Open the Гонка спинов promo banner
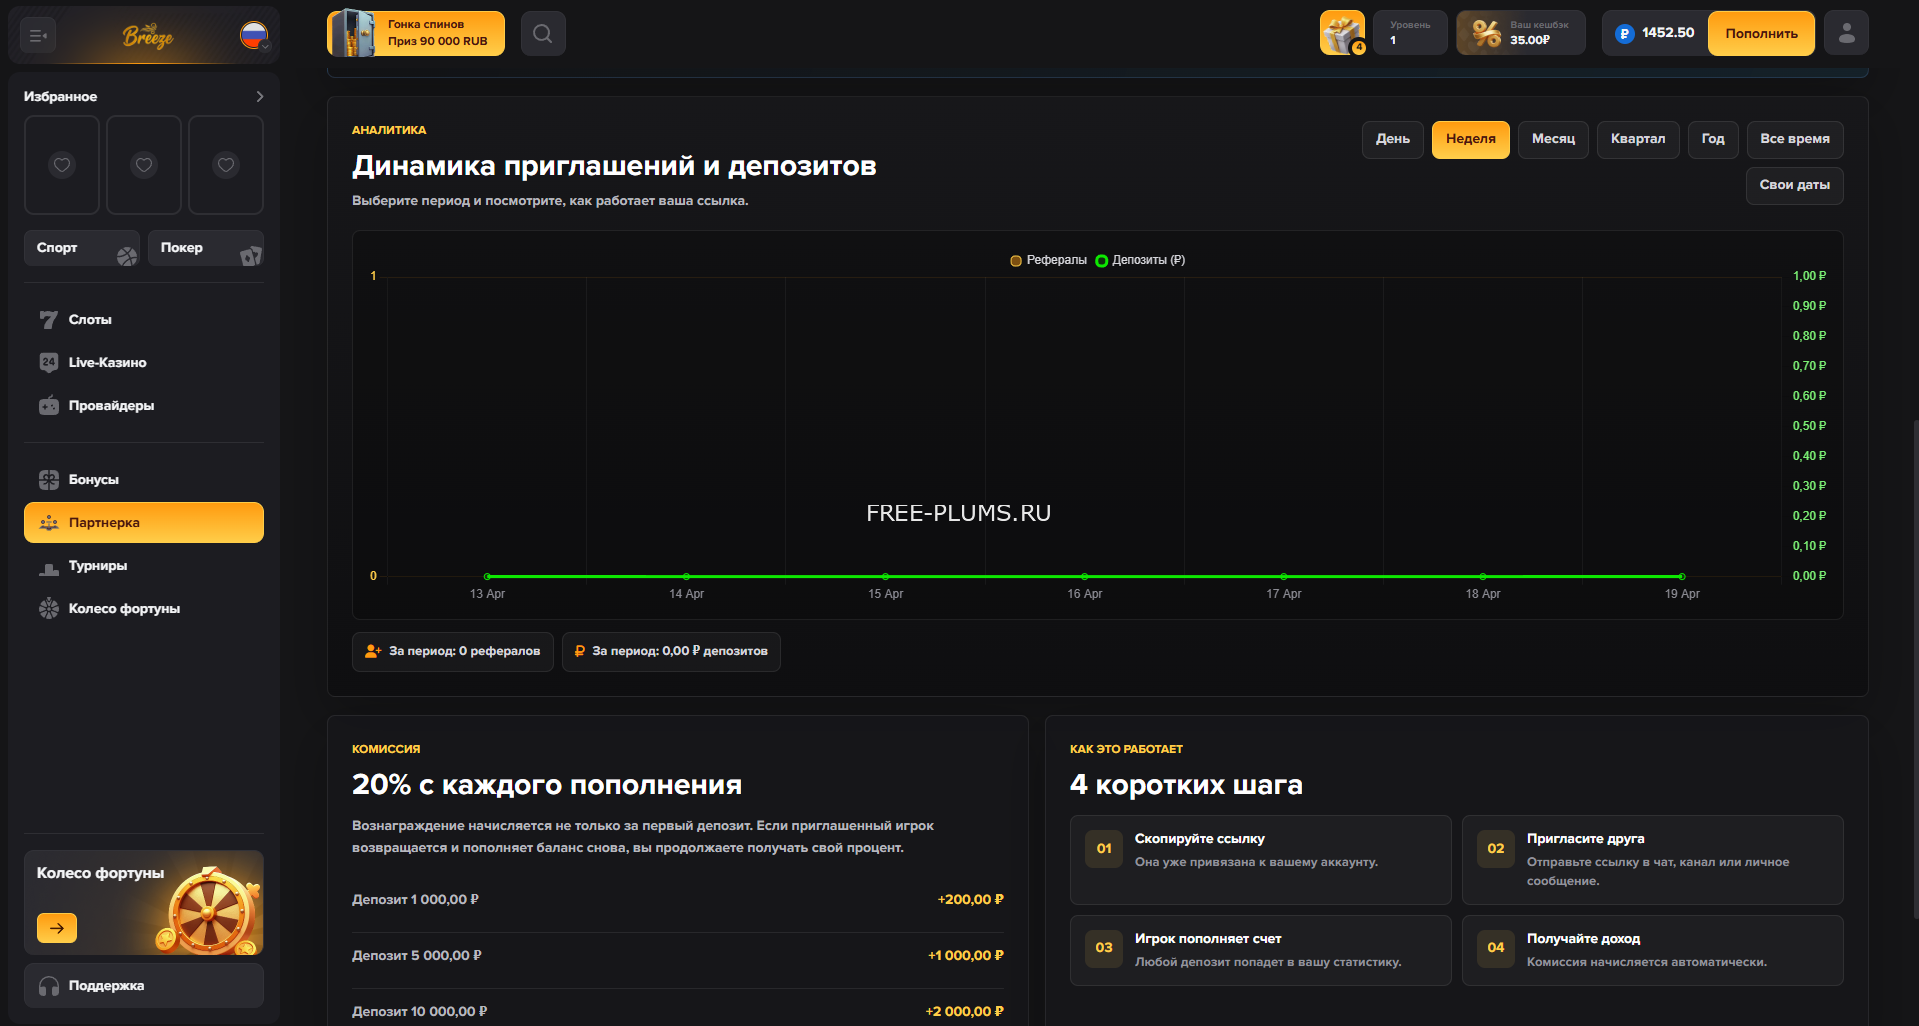Viewport: 1919px width, 1026px height. coord(416,34)
